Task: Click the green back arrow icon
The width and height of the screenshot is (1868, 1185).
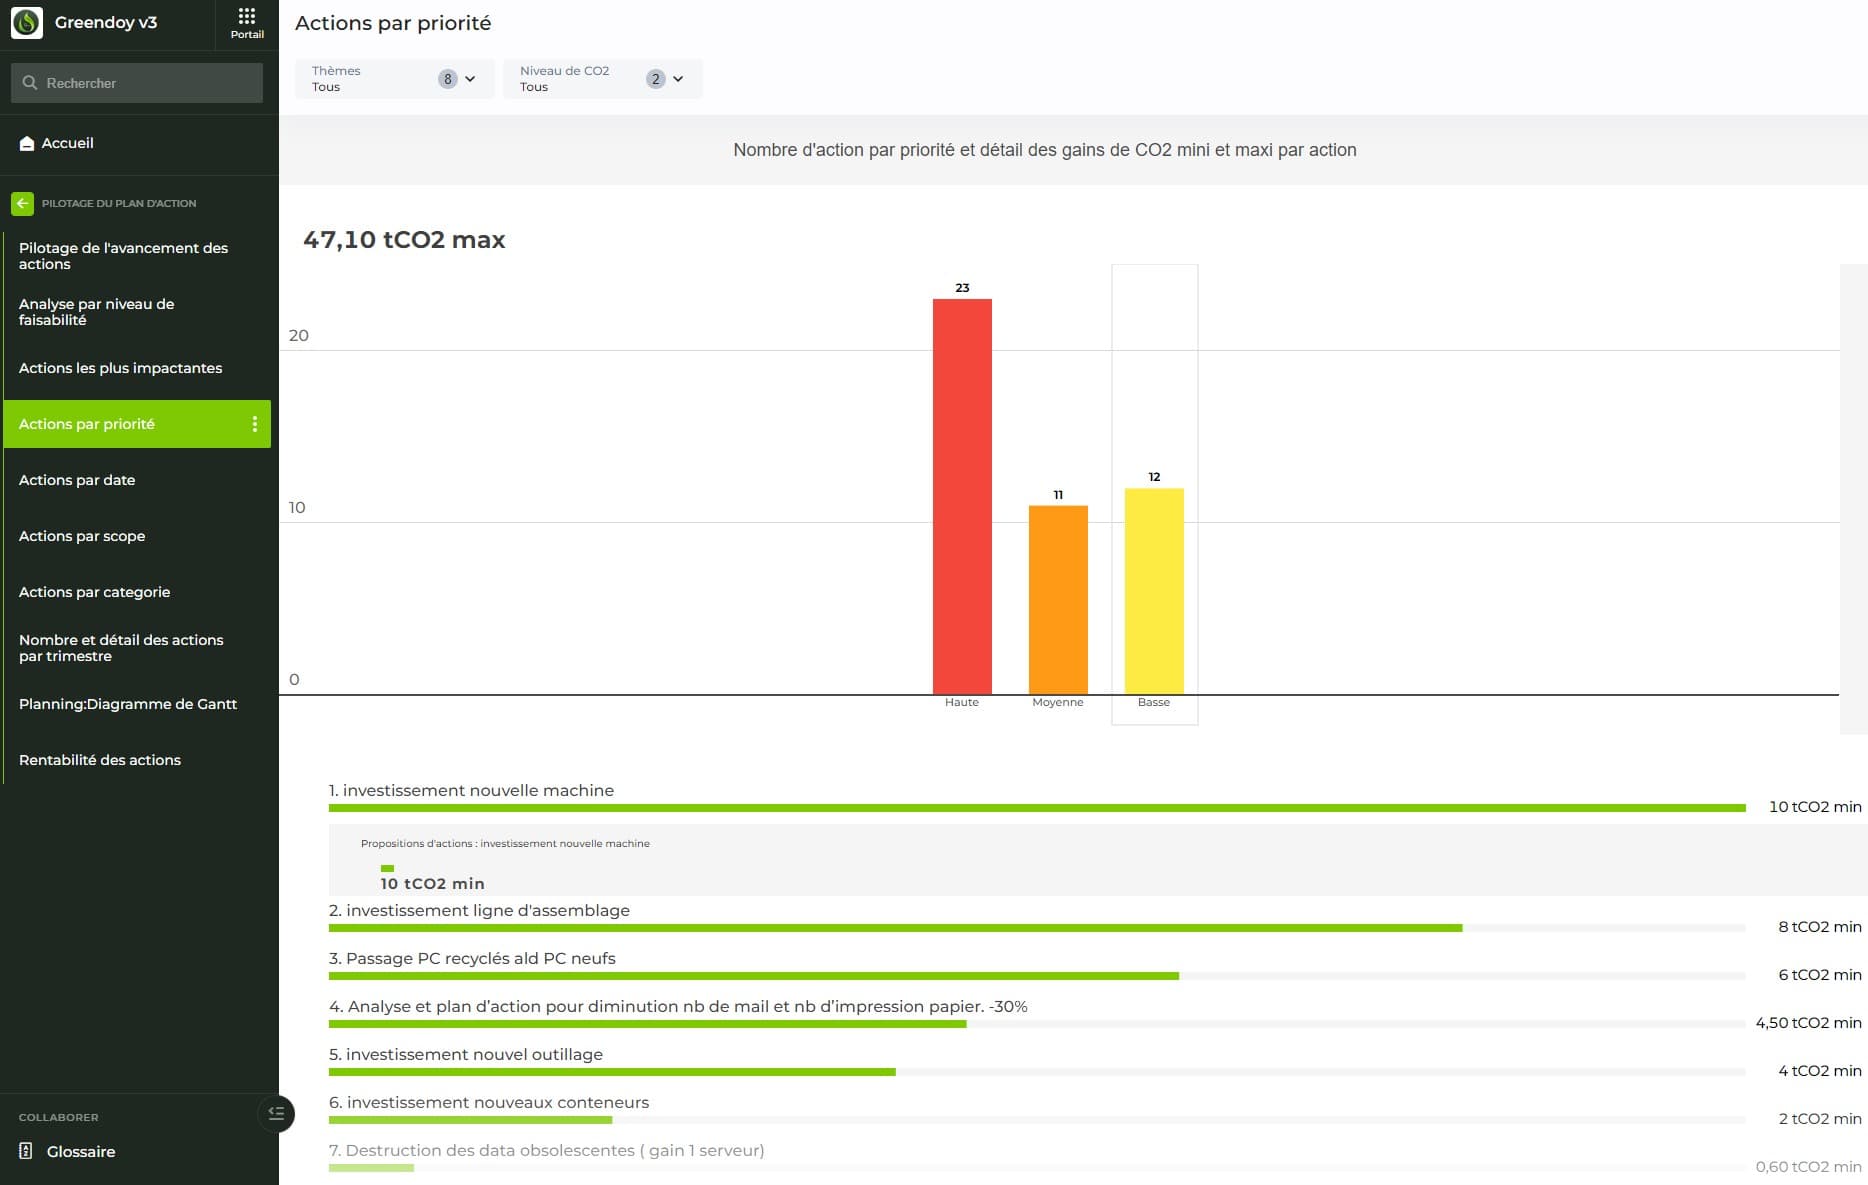Action: tap(22, 203)
